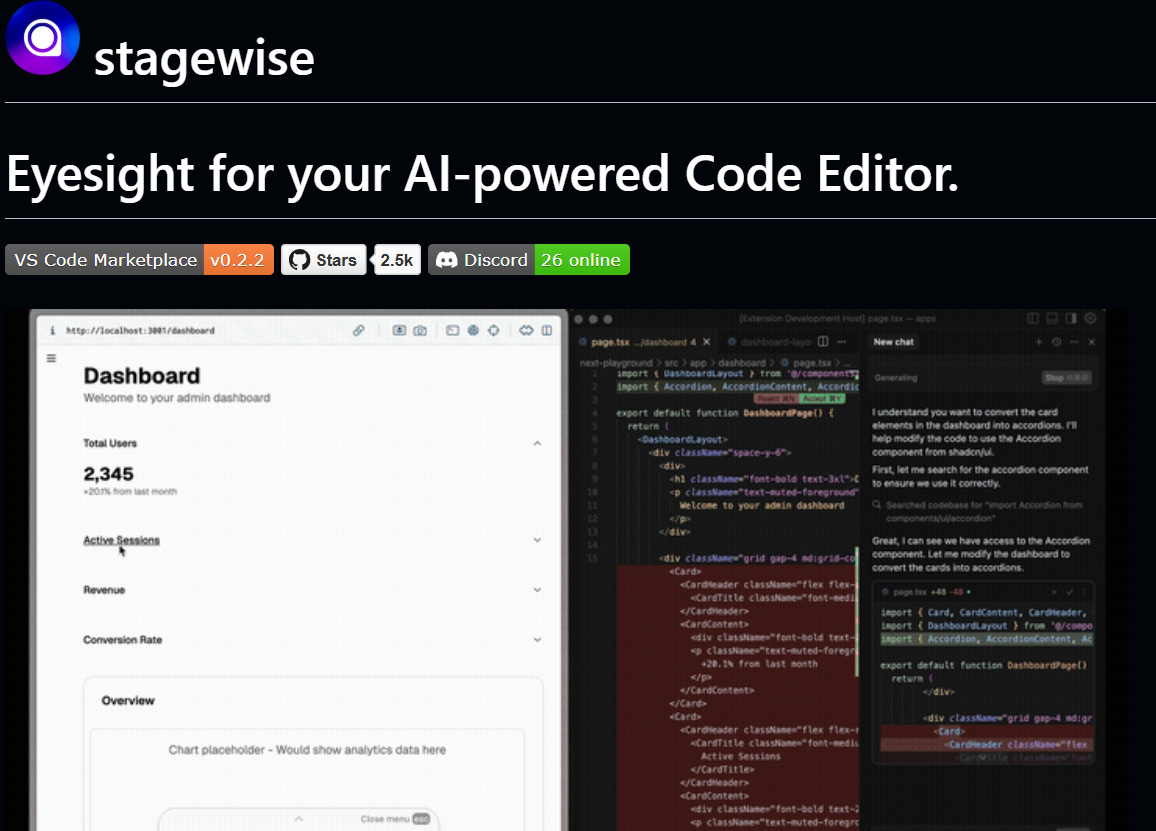Click the page.tsx +48 diff block header
The height and width of the screenshot is (831, 1156).
tap(983, 591)
